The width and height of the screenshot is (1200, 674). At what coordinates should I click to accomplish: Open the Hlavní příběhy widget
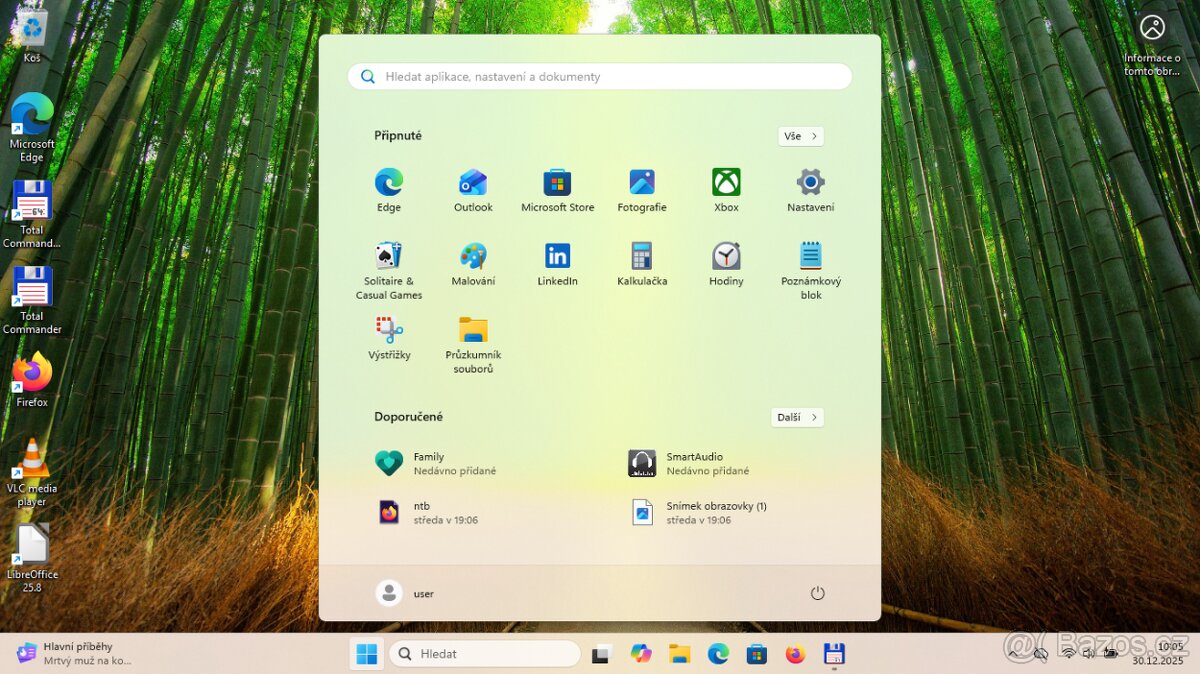60,653
